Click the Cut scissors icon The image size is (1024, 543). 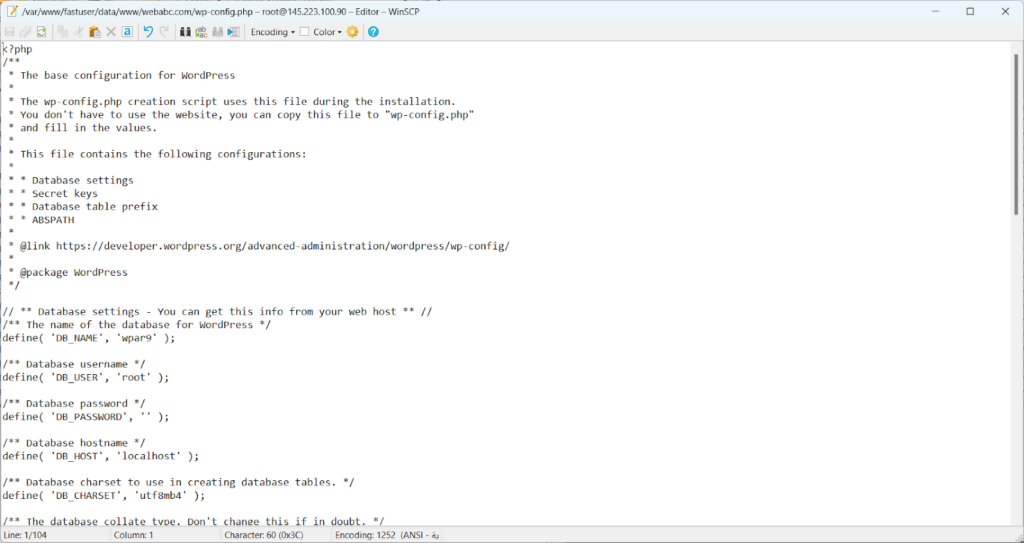click(79, 31)
